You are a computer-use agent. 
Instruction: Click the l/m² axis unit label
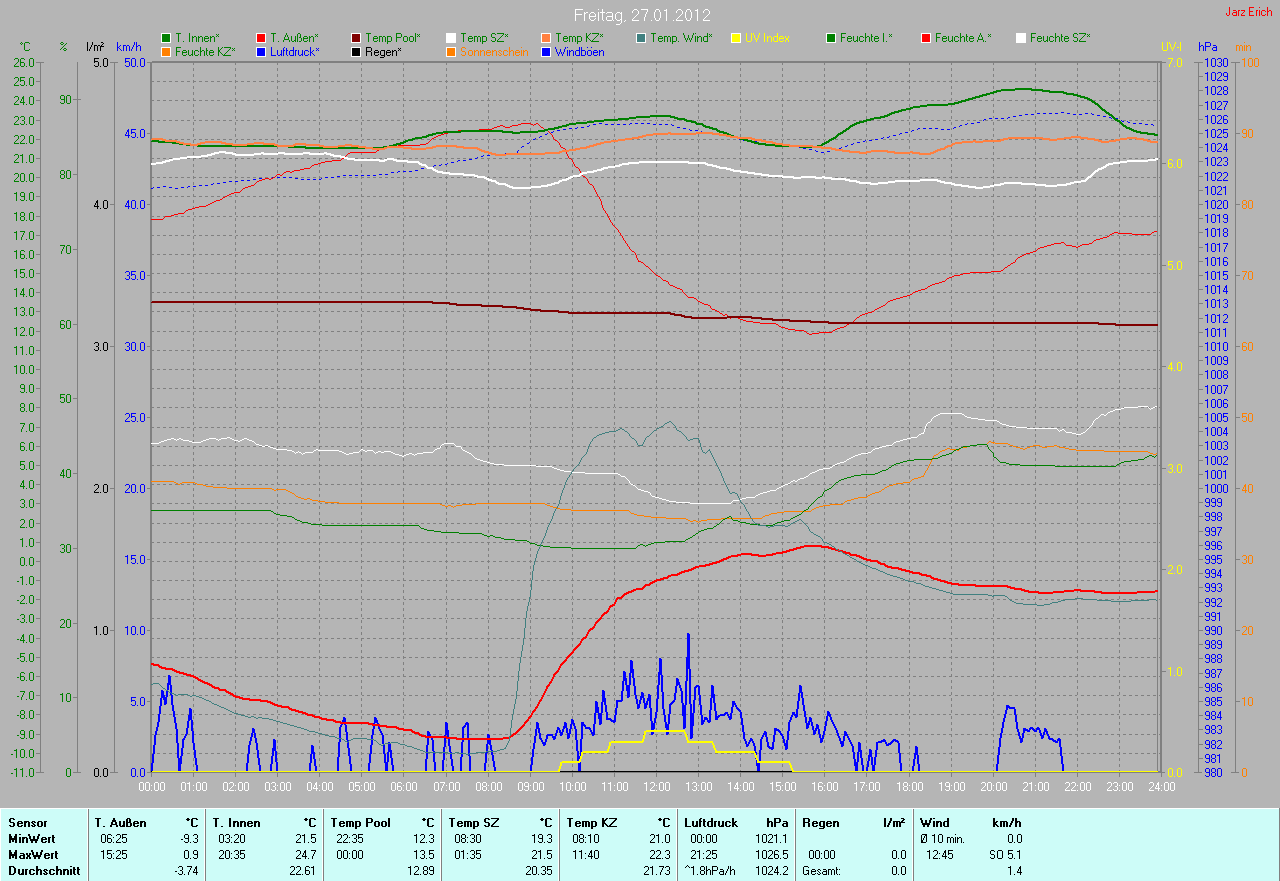95,47
